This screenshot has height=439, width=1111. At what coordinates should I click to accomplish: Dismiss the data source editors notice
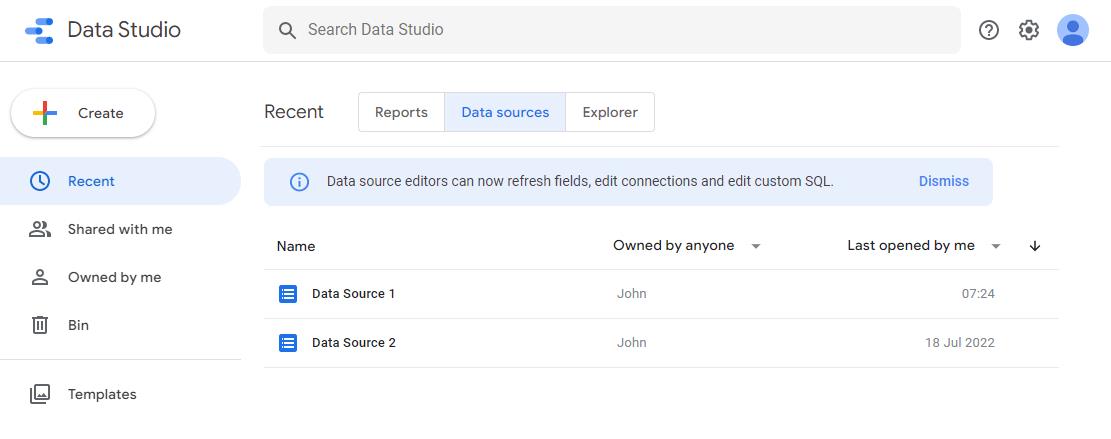(944, 181)
